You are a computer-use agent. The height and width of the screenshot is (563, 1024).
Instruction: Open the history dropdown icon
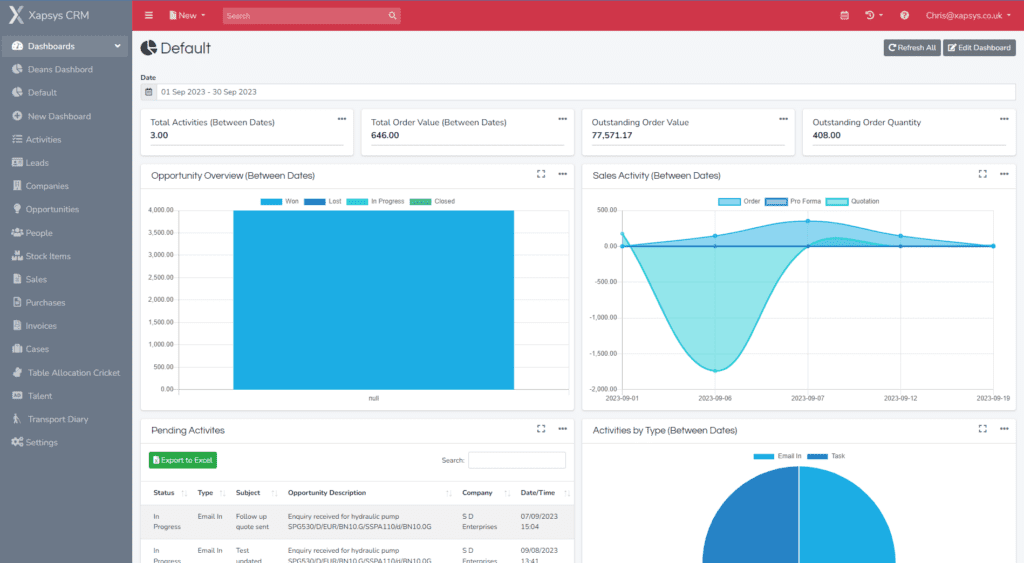tap(873, 15)
